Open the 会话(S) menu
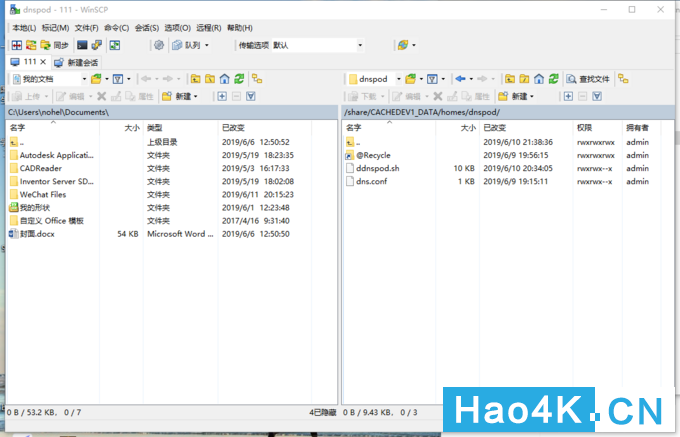Screen dimensions: 680x437 point(147,28)
